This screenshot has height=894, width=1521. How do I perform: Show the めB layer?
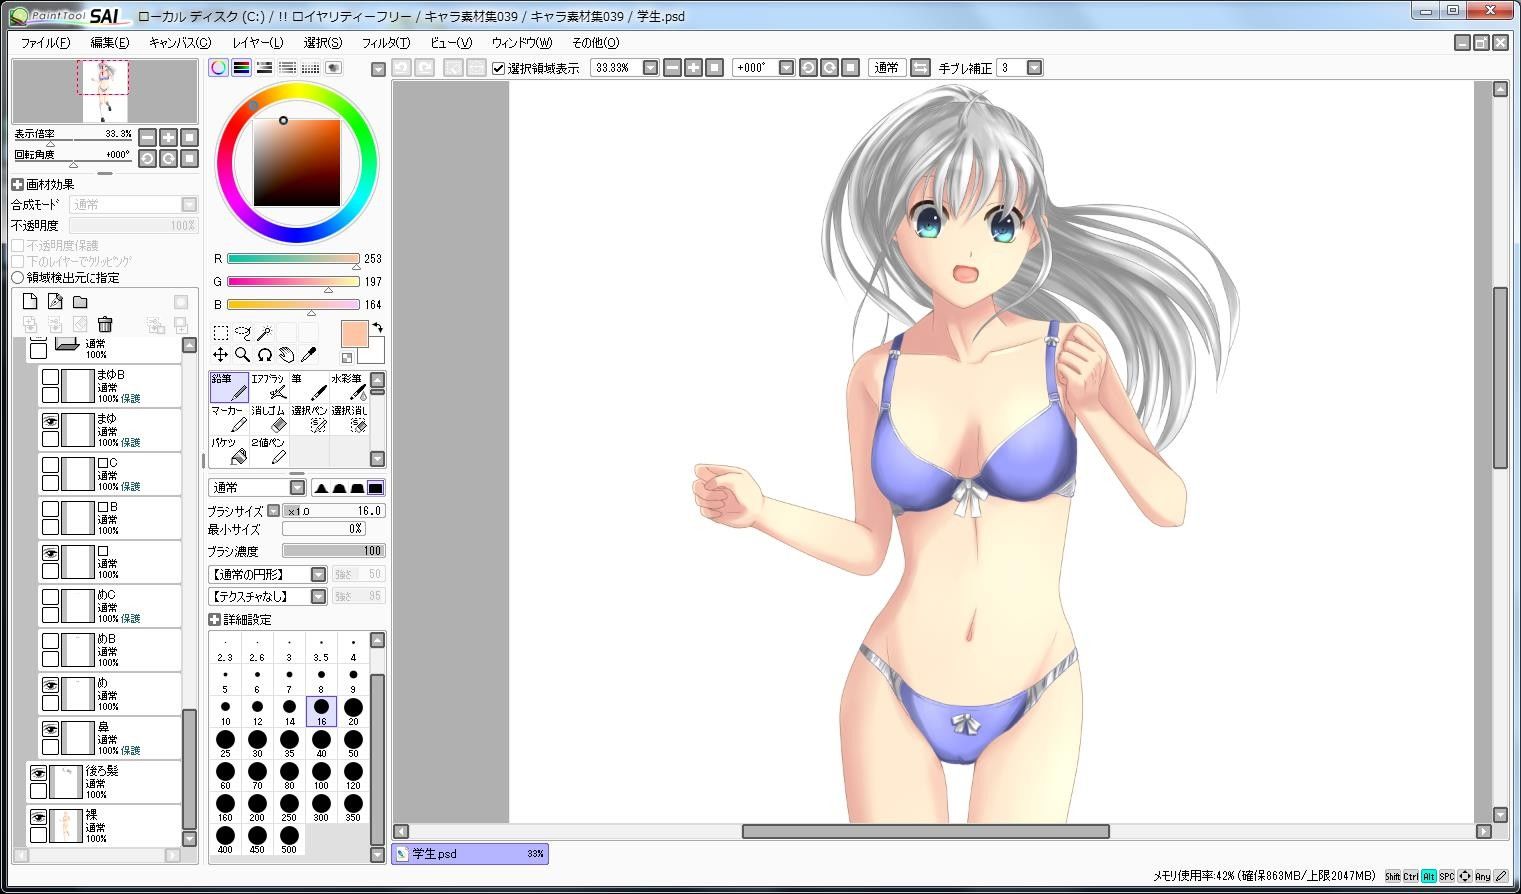pyautogui.click(x=50, y=641)
